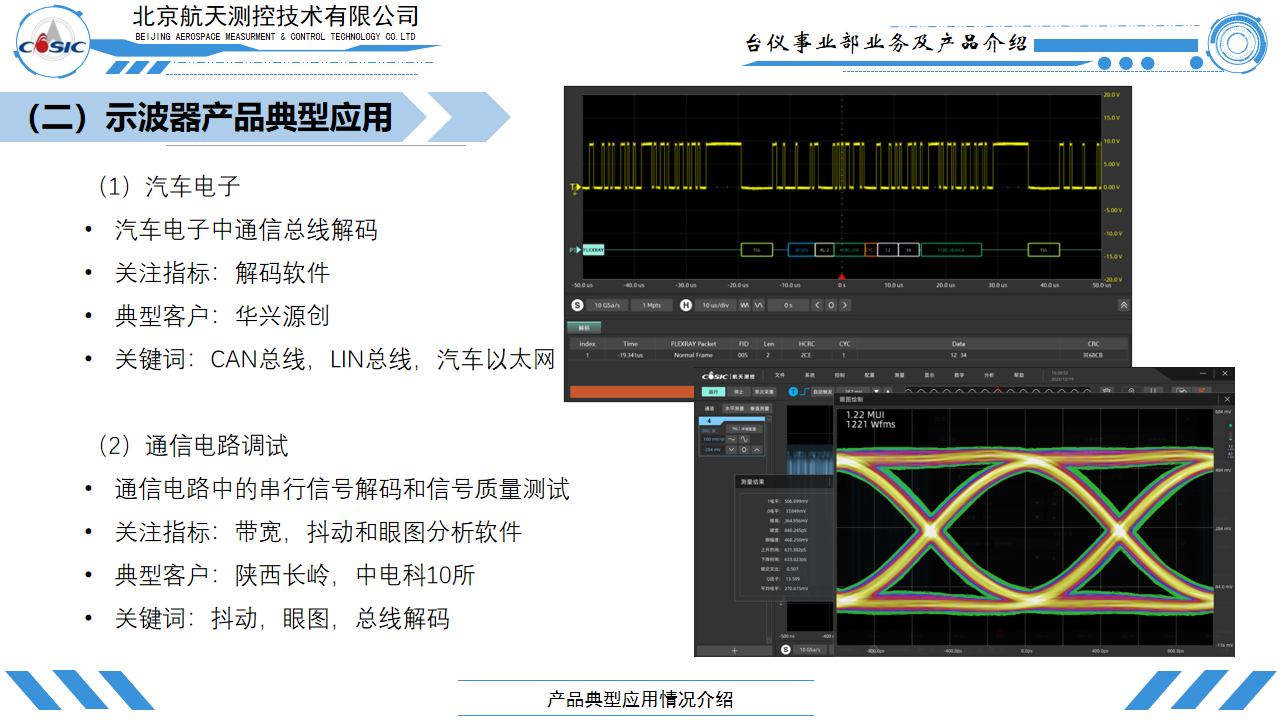The width and height of the screenshot is (1280, 720).
Task: Click the 运行 run button
Action: click(x=713, y=392)
